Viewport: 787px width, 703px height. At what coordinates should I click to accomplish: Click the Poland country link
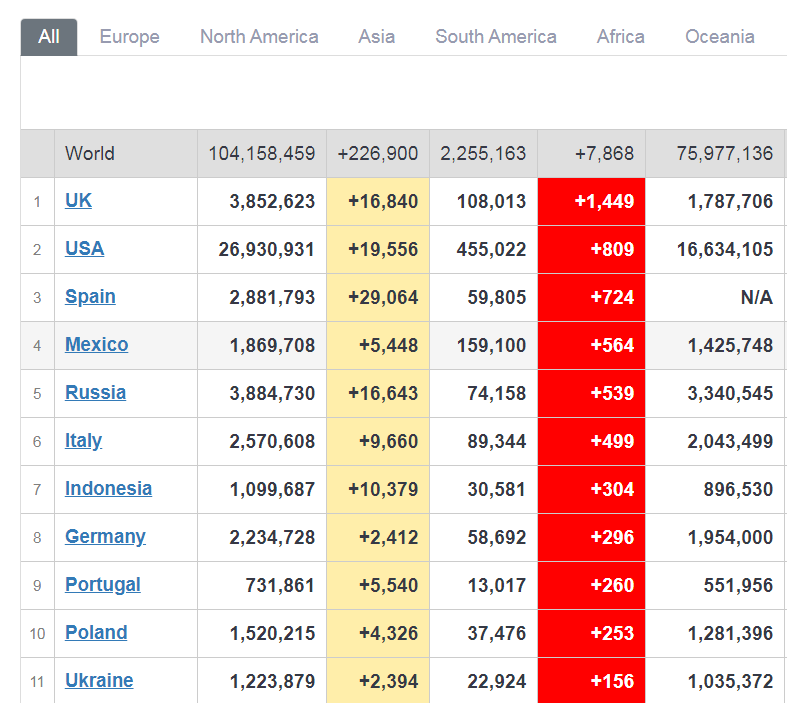point(96,633)
